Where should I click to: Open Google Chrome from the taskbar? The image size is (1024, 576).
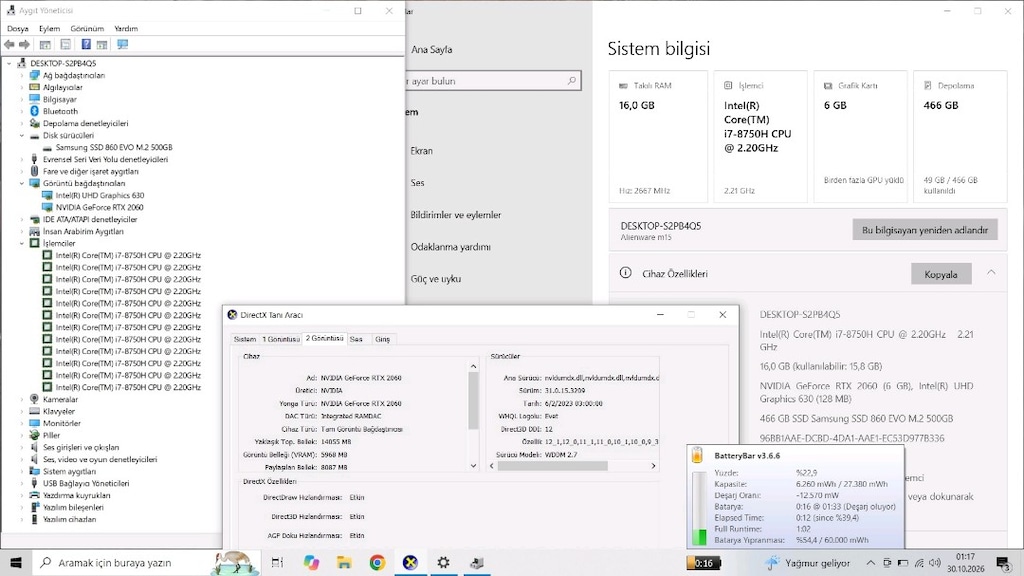pyautogui.click(x=377, y=562)
